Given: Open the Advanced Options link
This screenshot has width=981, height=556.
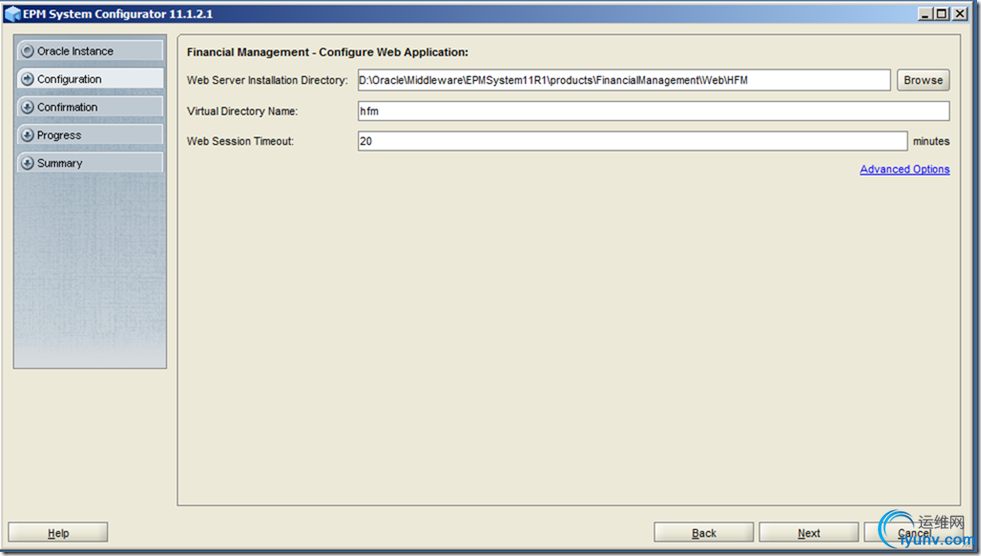Looking at the screenshot, I should pos(905,169).
